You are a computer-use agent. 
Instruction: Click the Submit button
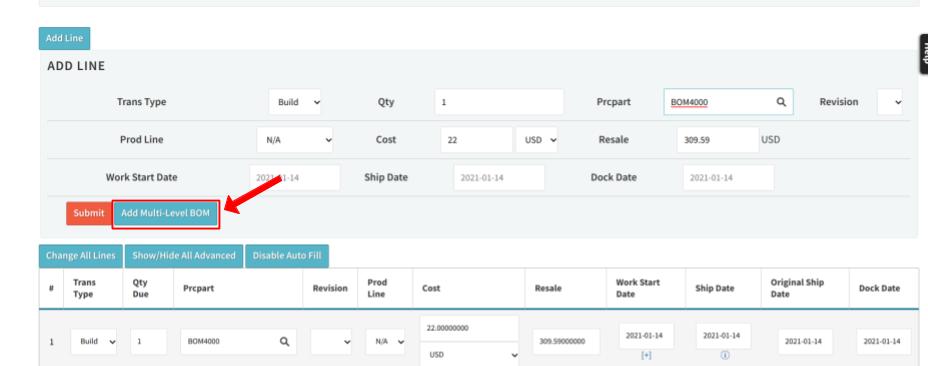(x=89, y=213)
